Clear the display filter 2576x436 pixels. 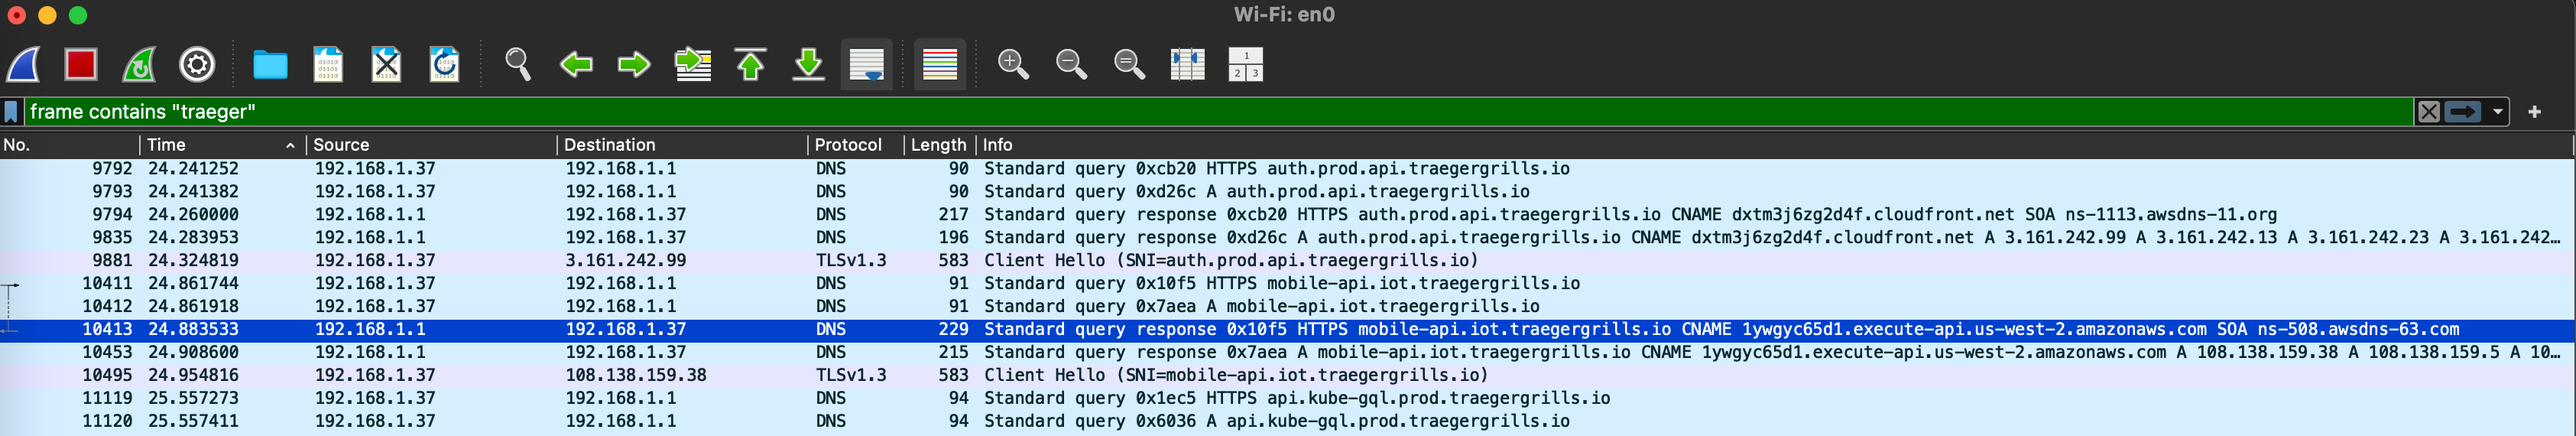[x=2428, y=112]
